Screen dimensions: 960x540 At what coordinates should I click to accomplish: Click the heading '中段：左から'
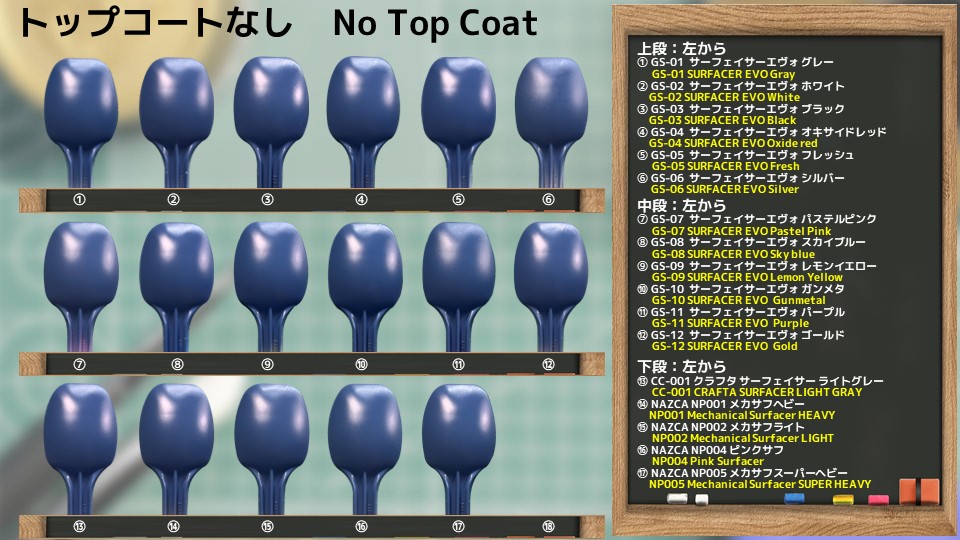tap(681, 205)
